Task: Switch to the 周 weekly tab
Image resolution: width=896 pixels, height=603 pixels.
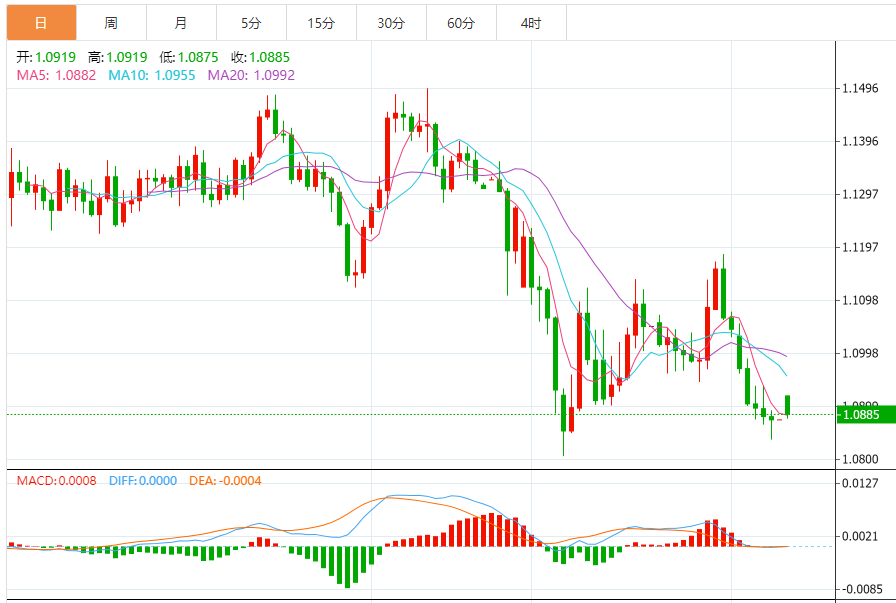Action: pos(111,23)
